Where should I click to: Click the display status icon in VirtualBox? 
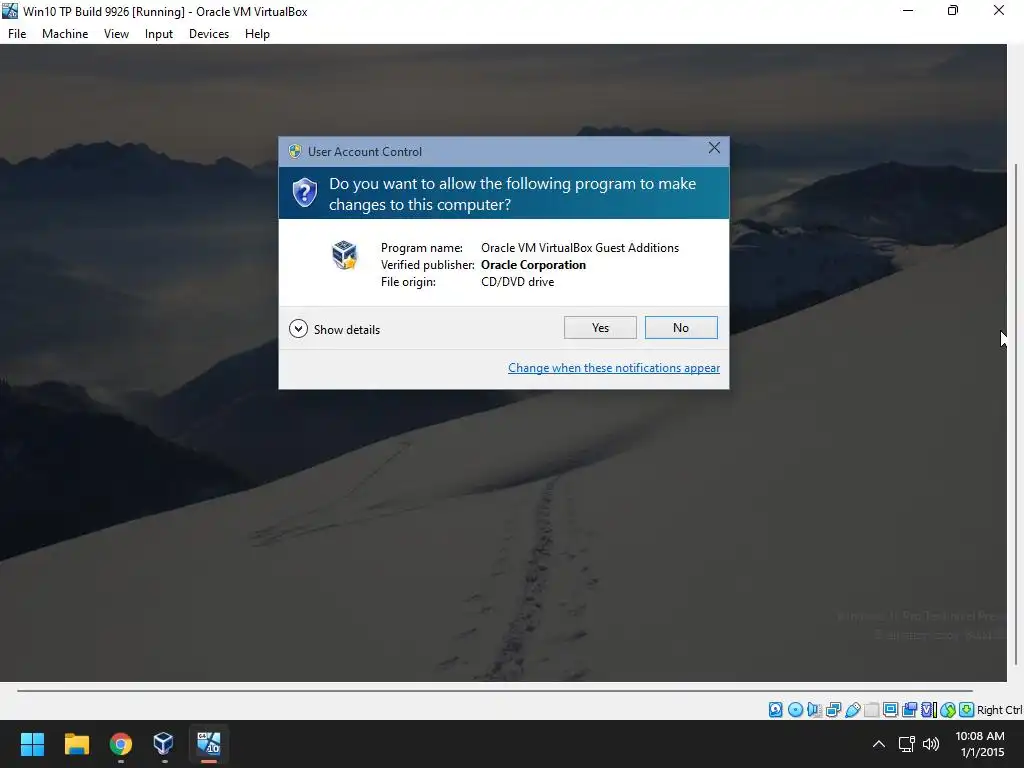point(890,710)
